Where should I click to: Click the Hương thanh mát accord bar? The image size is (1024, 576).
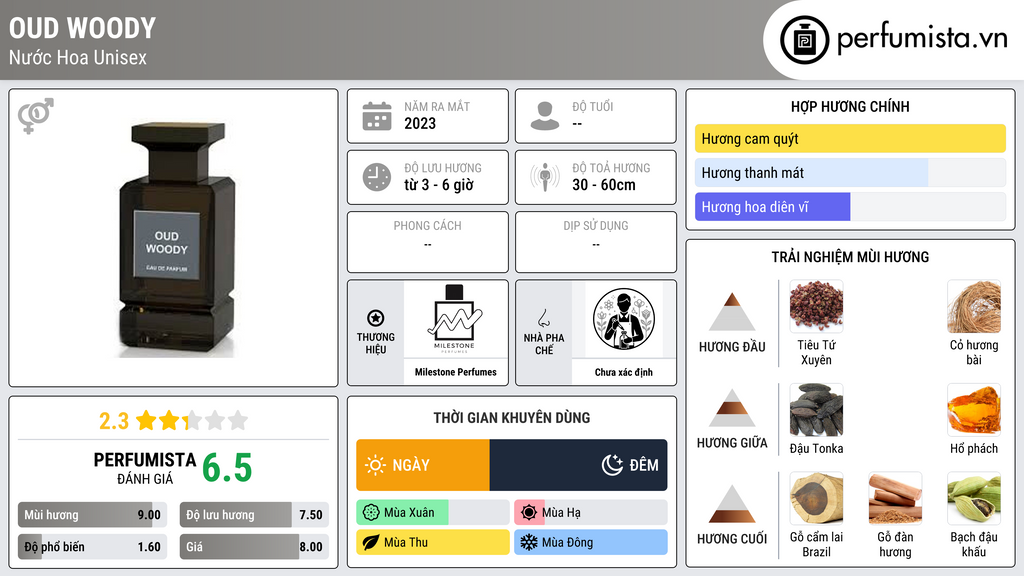(850, 172)
